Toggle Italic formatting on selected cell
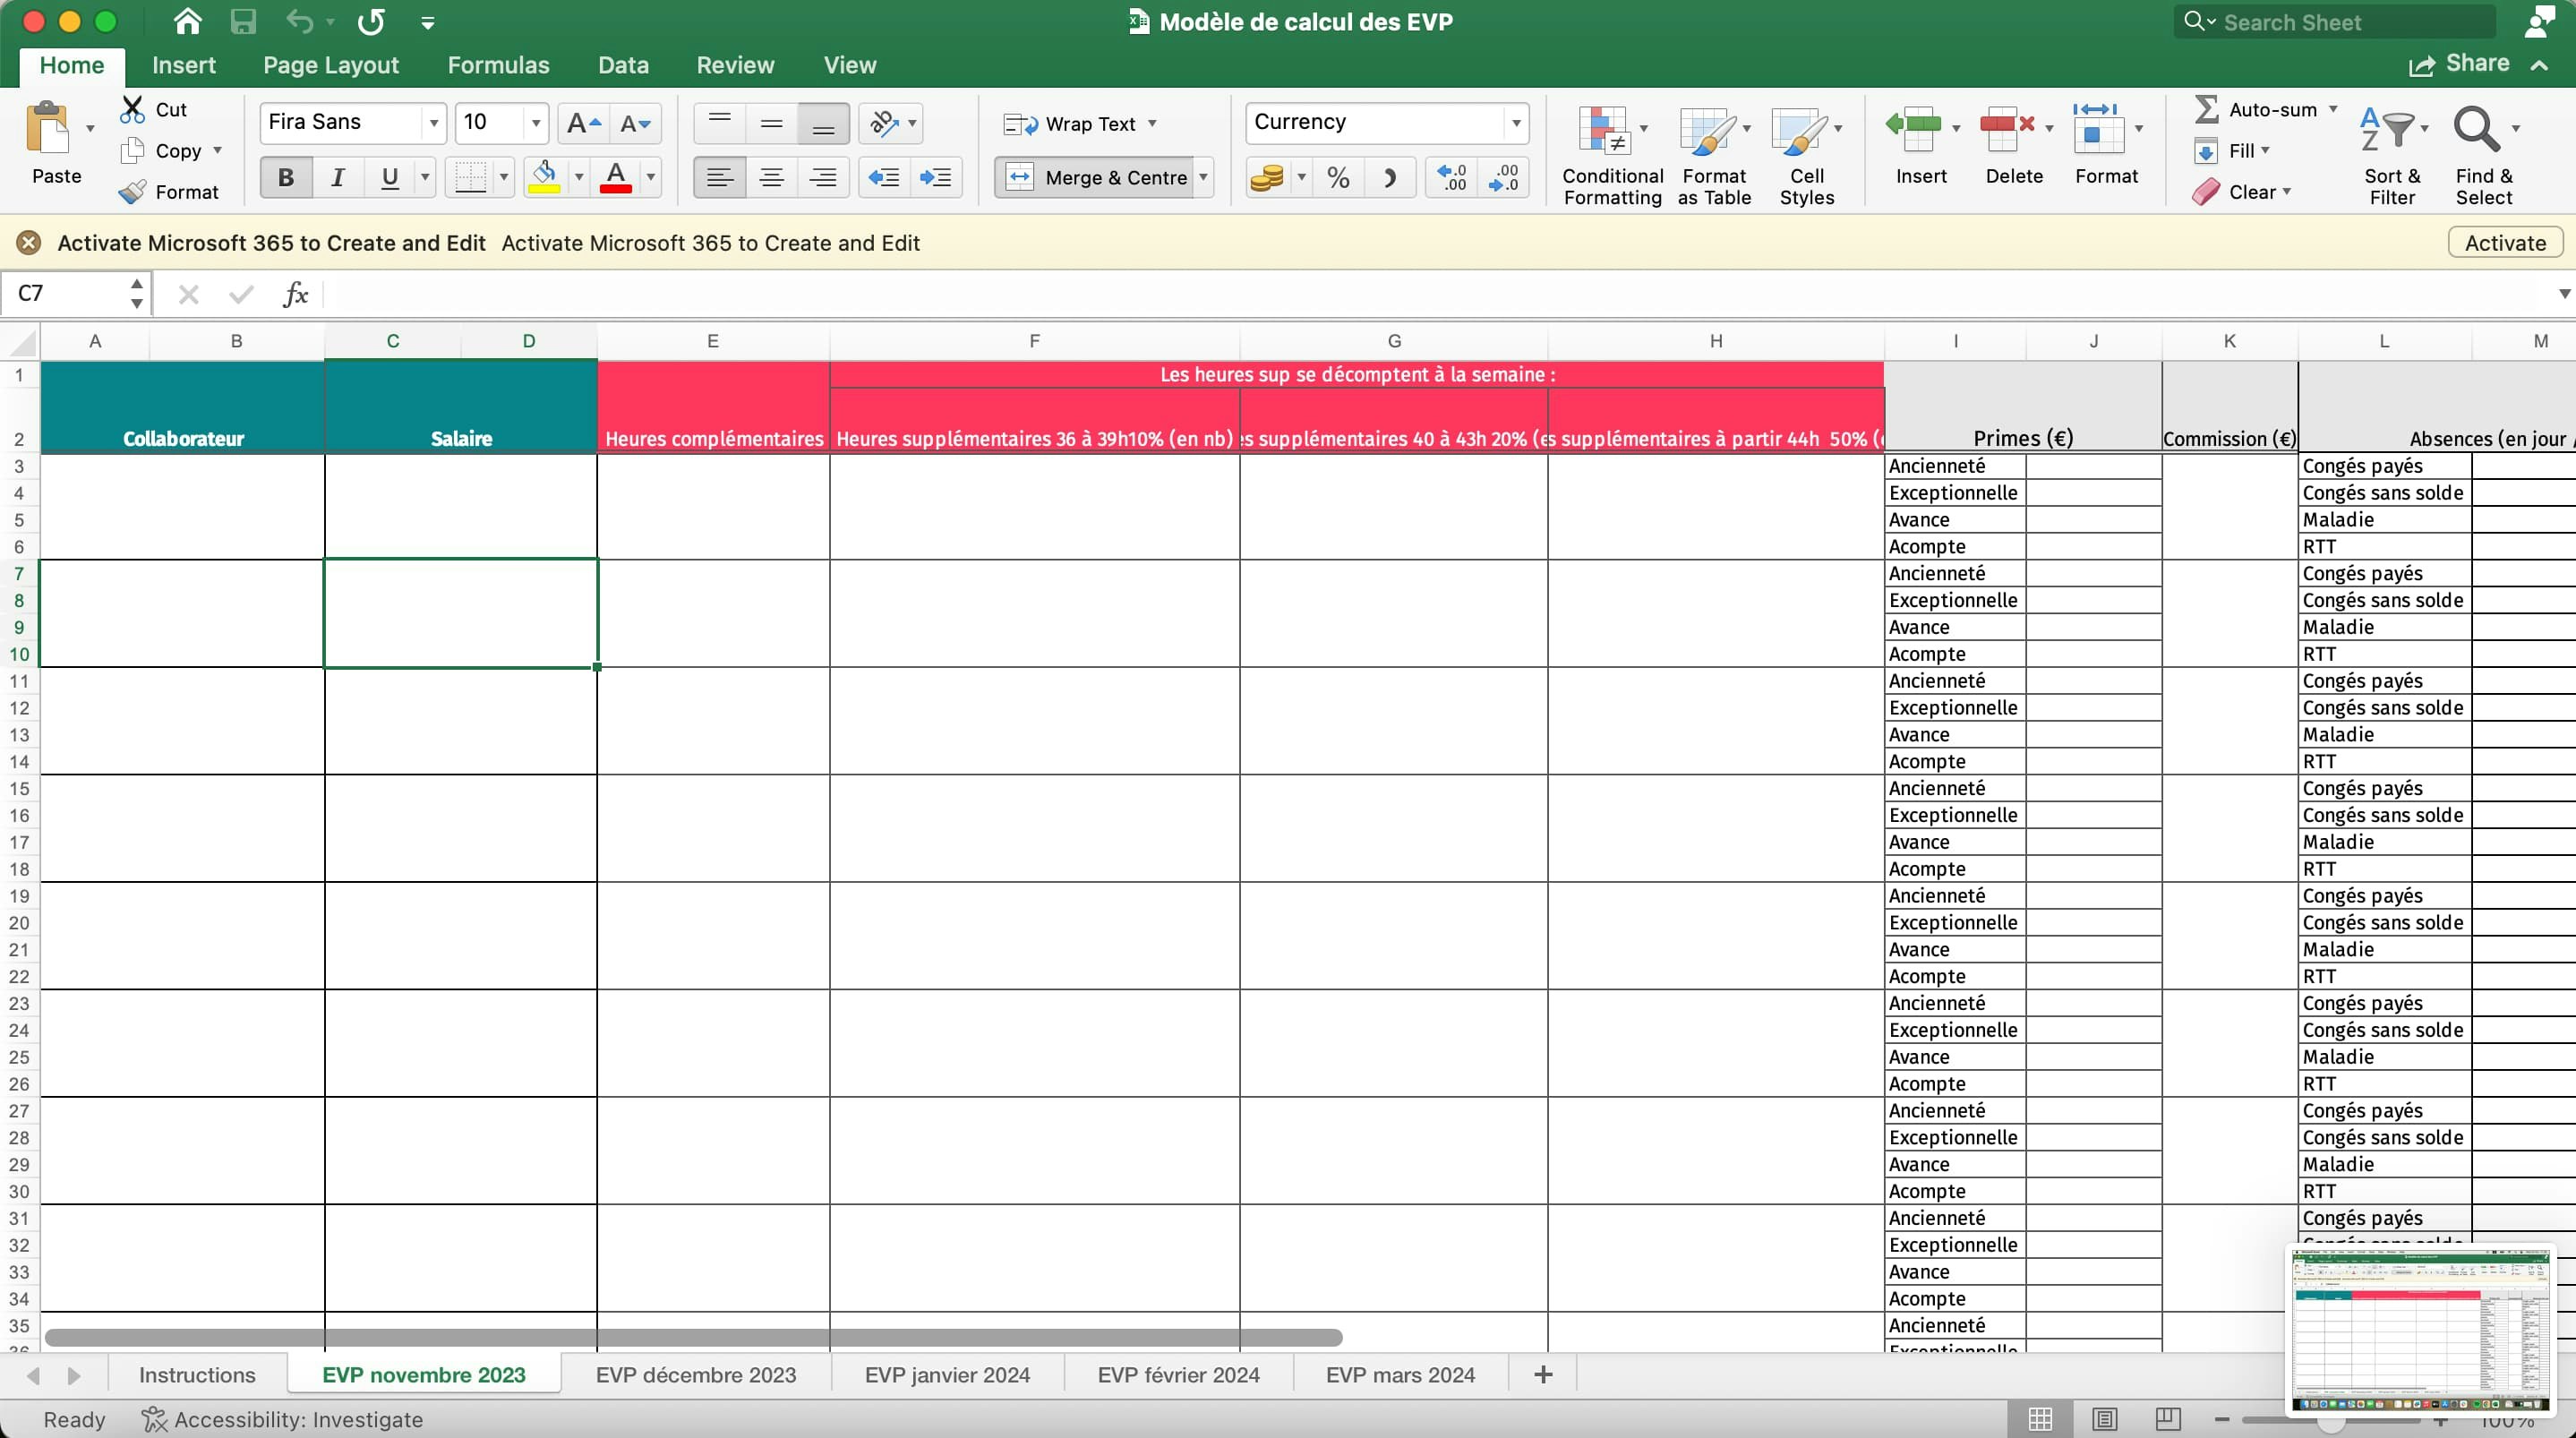This screenshot has width=2576, height=1438. 336,177
